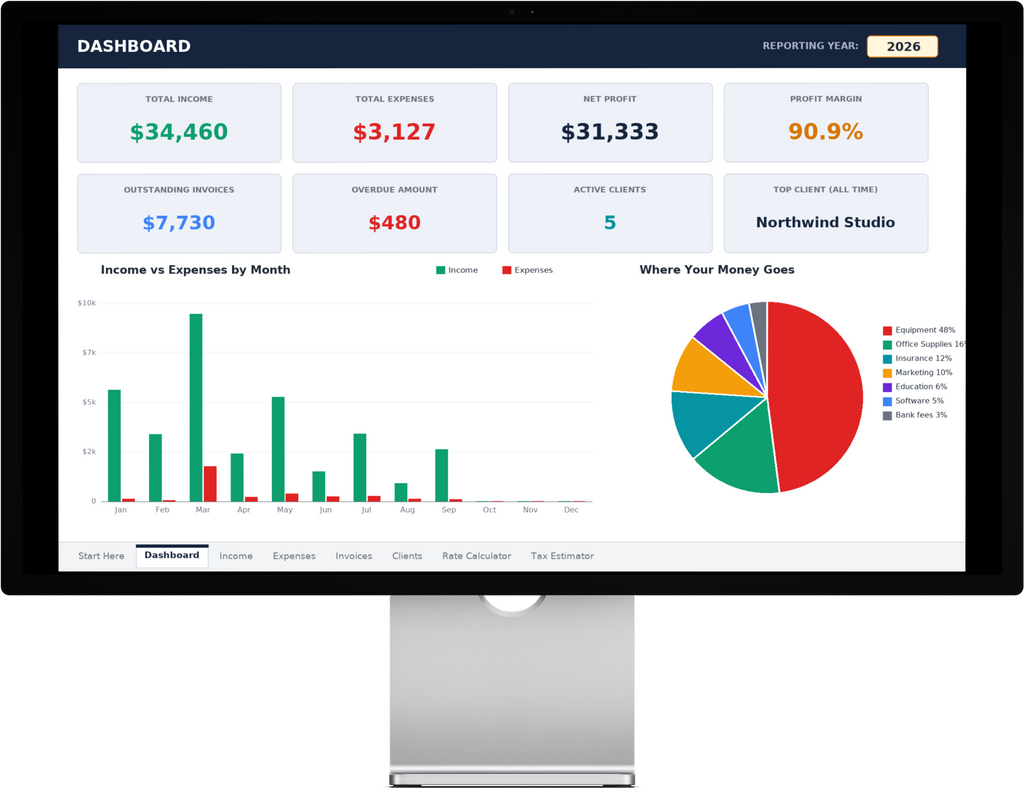Click the $10k axis label
The width and height of the screenshot is (1024, 788).
coord(87,303)
